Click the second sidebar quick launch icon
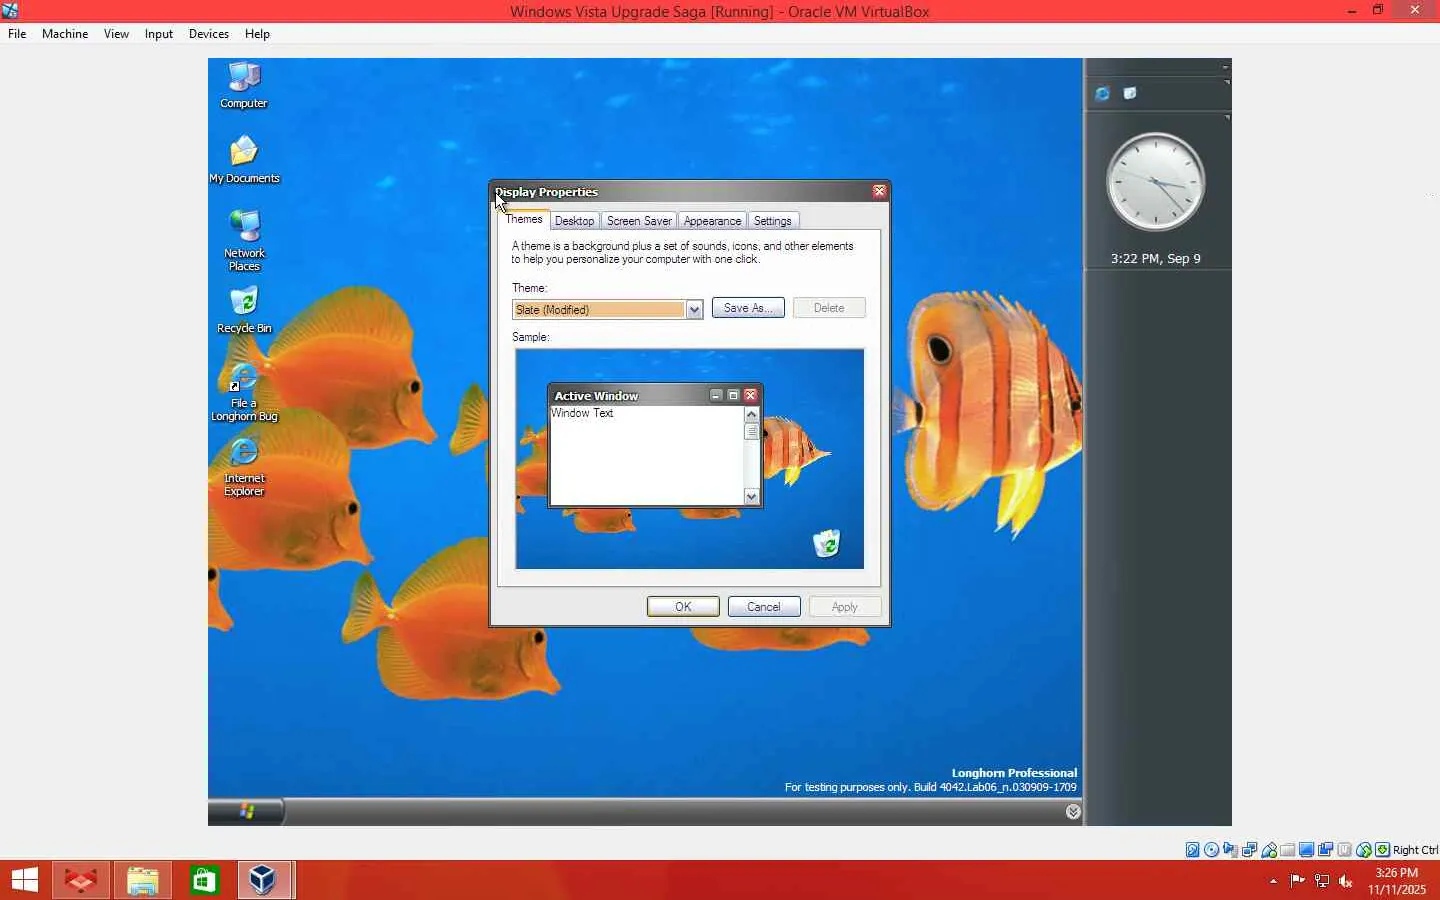 tap(1130, 93)
